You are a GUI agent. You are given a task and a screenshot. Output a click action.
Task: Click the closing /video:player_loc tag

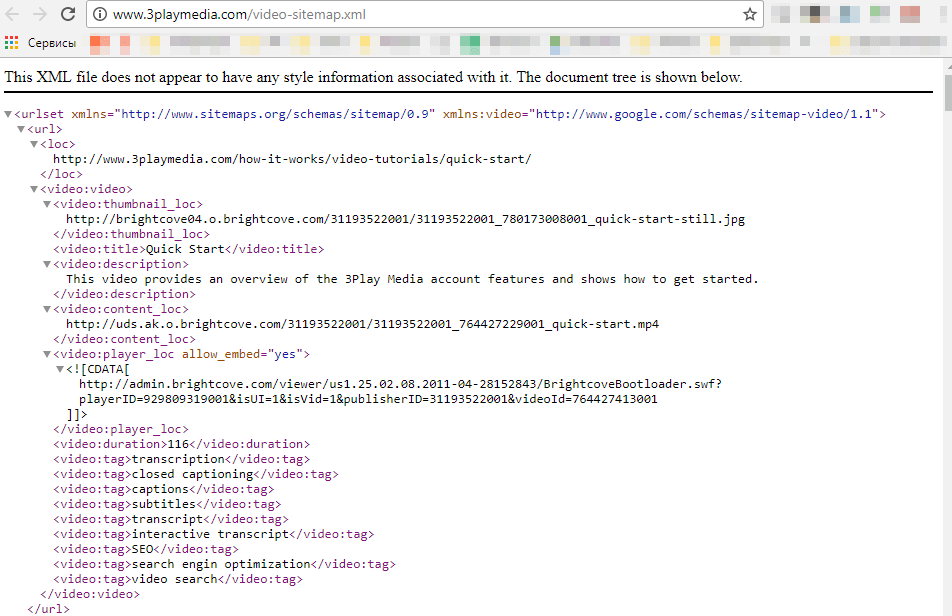(121, 429)
